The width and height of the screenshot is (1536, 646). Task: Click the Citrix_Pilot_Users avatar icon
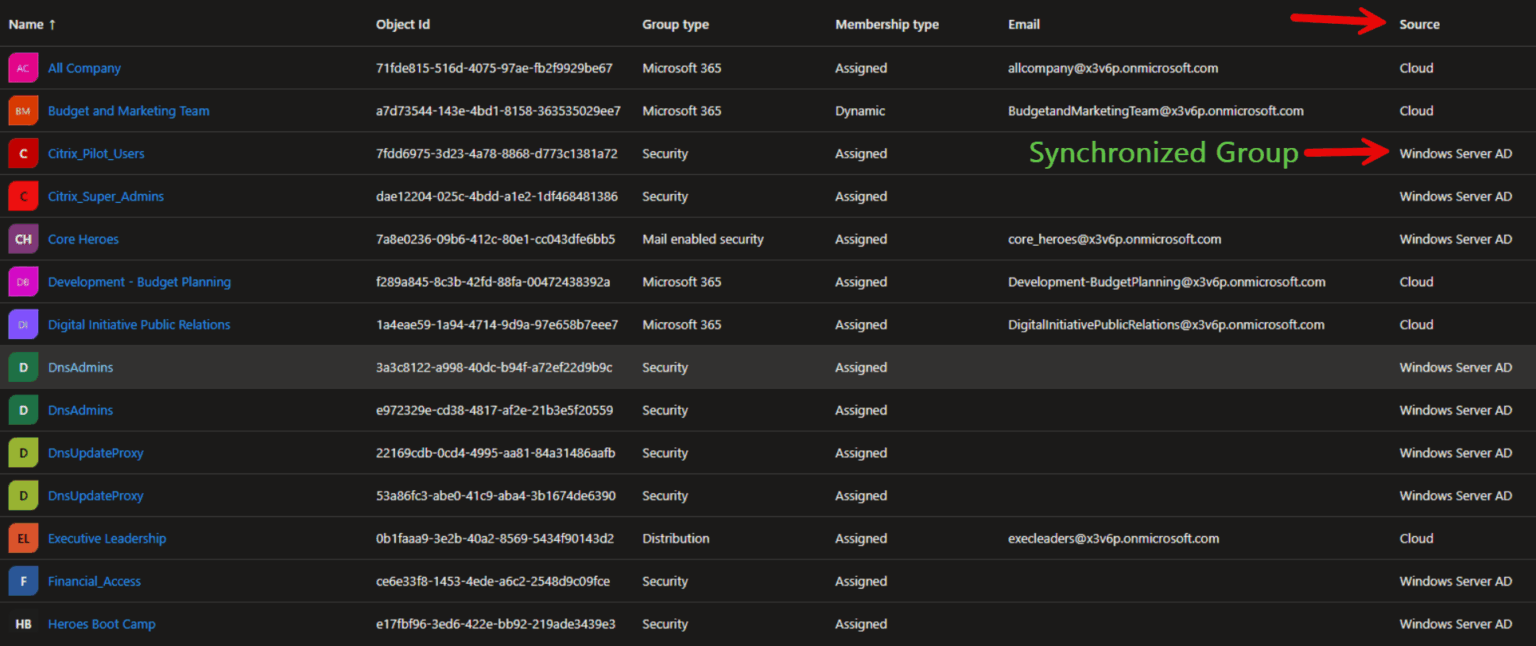click(23, 154)
